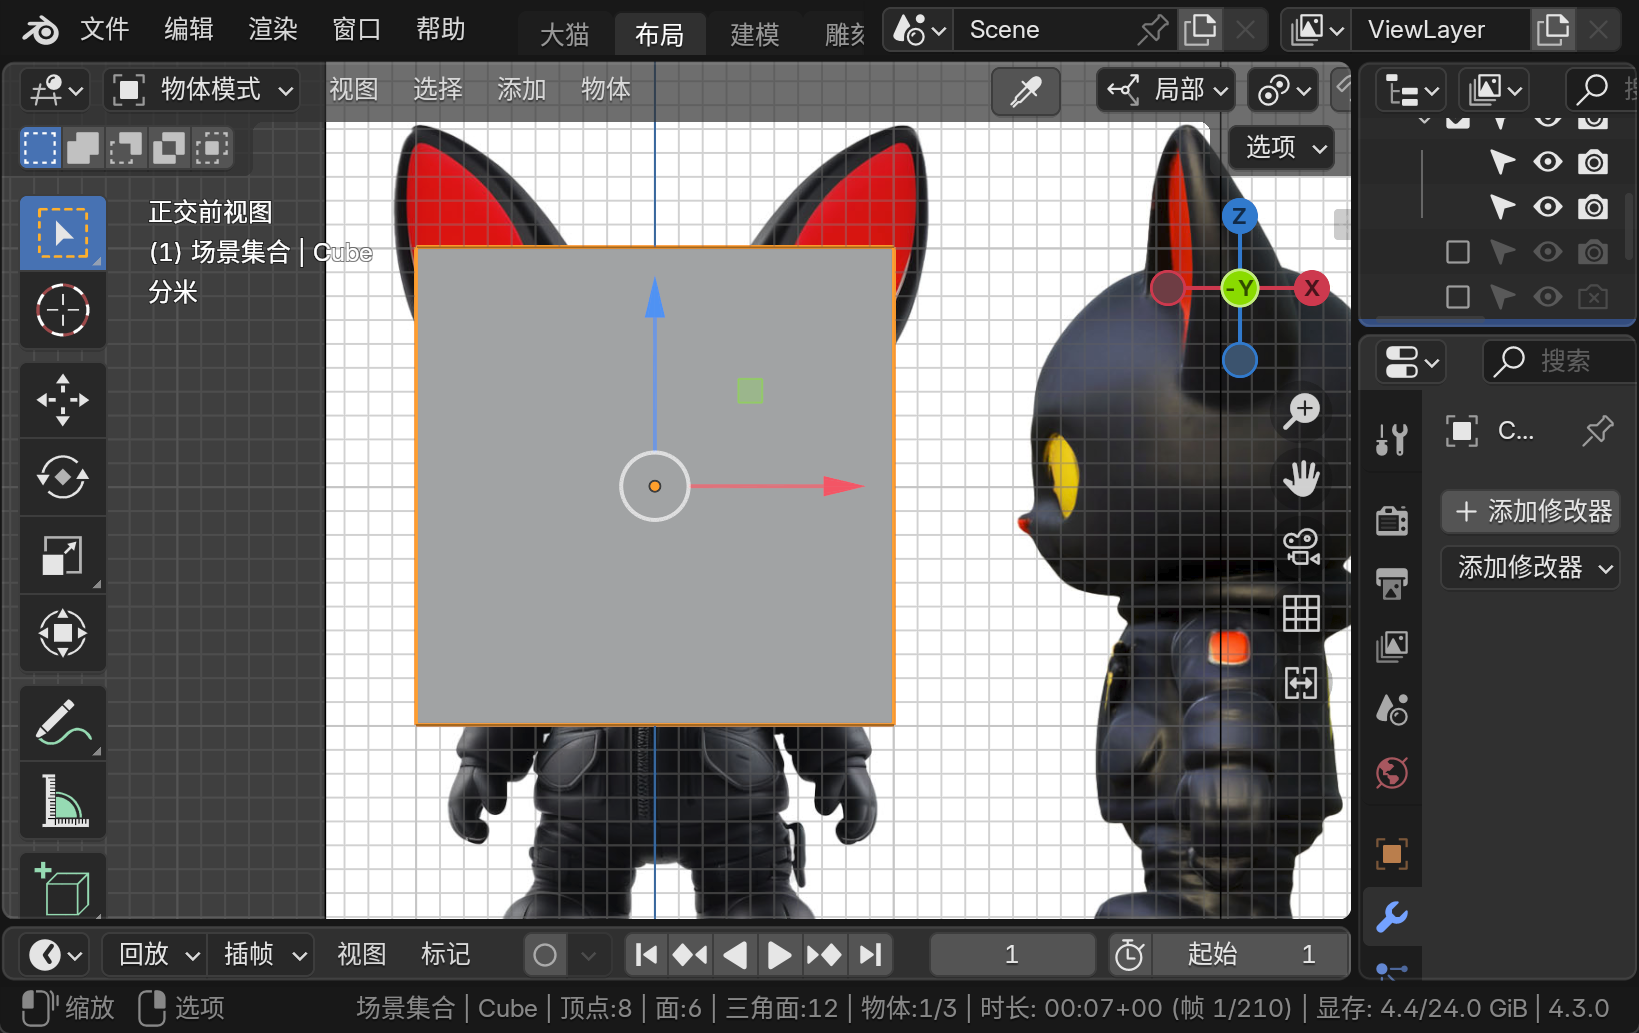Tick the checkbox in the crossed-out camera outliner row
Screen dimensions: 1639x1033
click(1458, 297)
